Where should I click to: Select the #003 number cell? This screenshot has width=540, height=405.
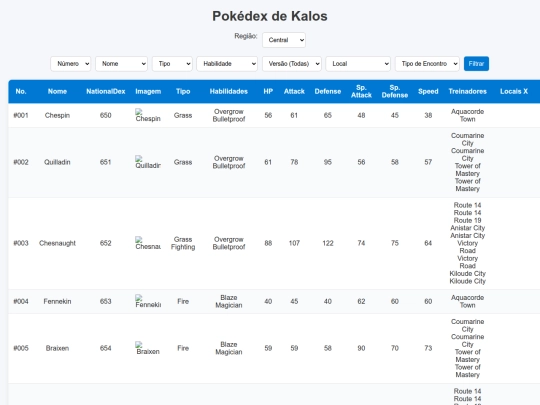[21, 243]
